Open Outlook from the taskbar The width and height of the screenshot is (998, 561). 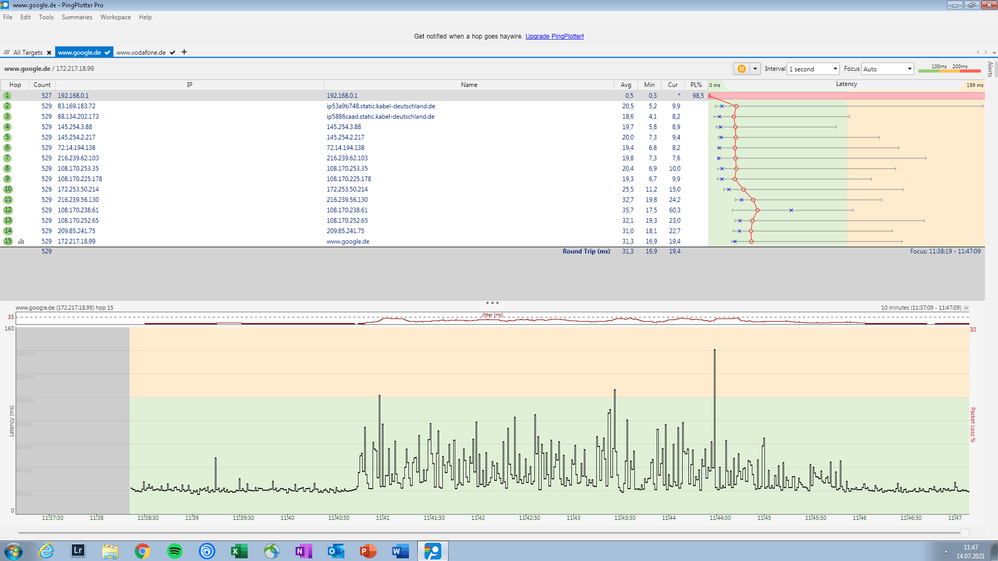pos(335,551)
